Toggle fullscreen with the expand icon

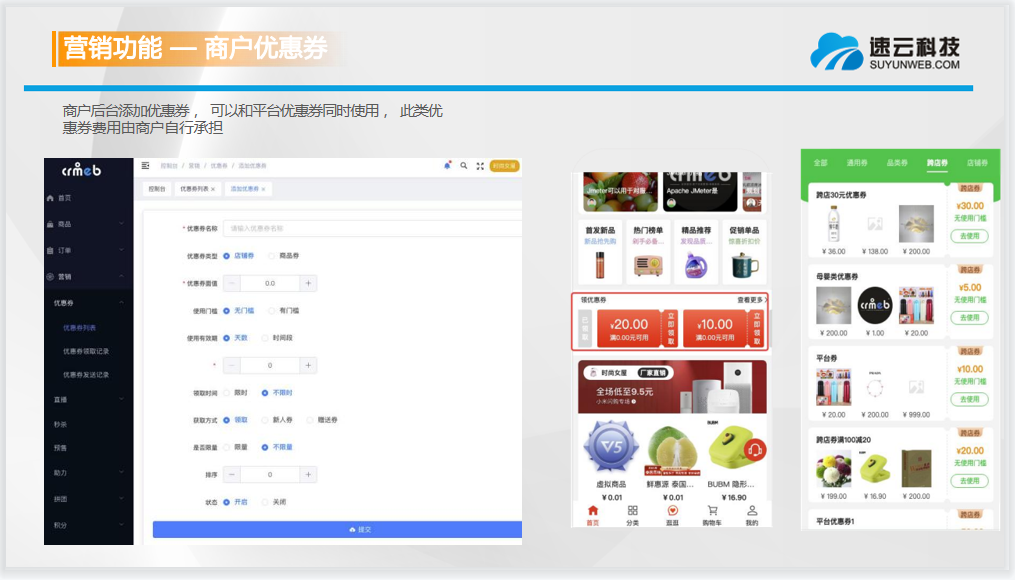click(480, 166)
